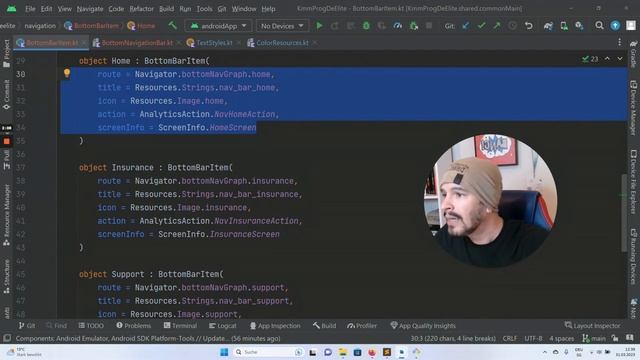Open the main Git branch selector

coord(594,338)
